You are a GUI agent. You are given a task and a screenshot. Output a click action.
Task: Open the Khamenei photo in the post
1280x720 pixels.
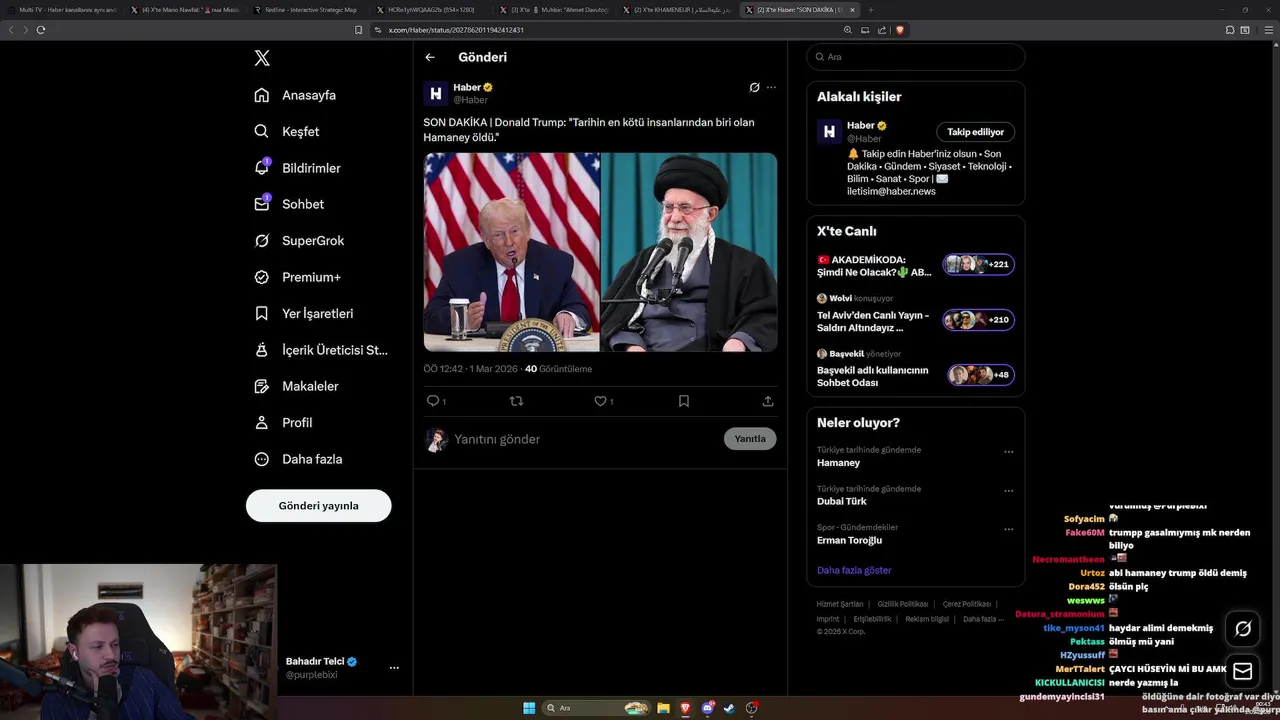689,252
